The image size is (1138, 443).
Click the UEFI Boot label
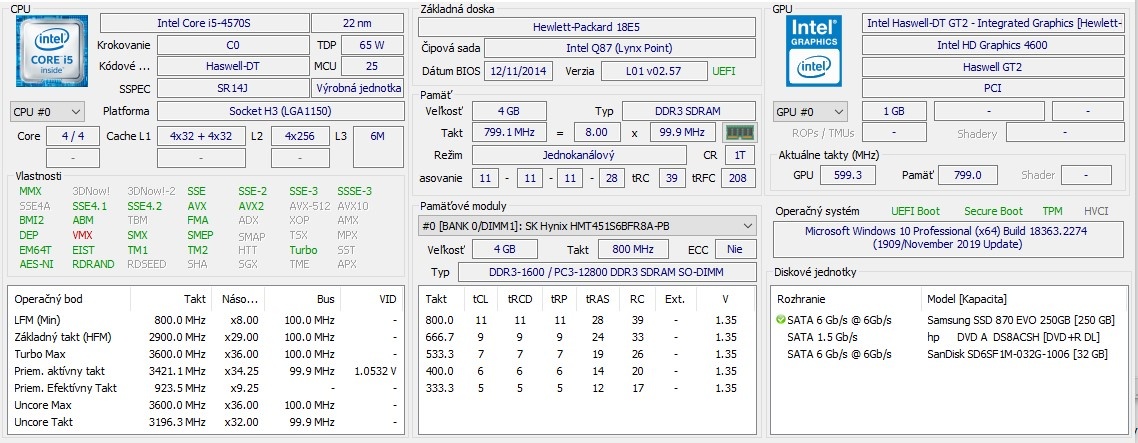click(x=915, y=211)
